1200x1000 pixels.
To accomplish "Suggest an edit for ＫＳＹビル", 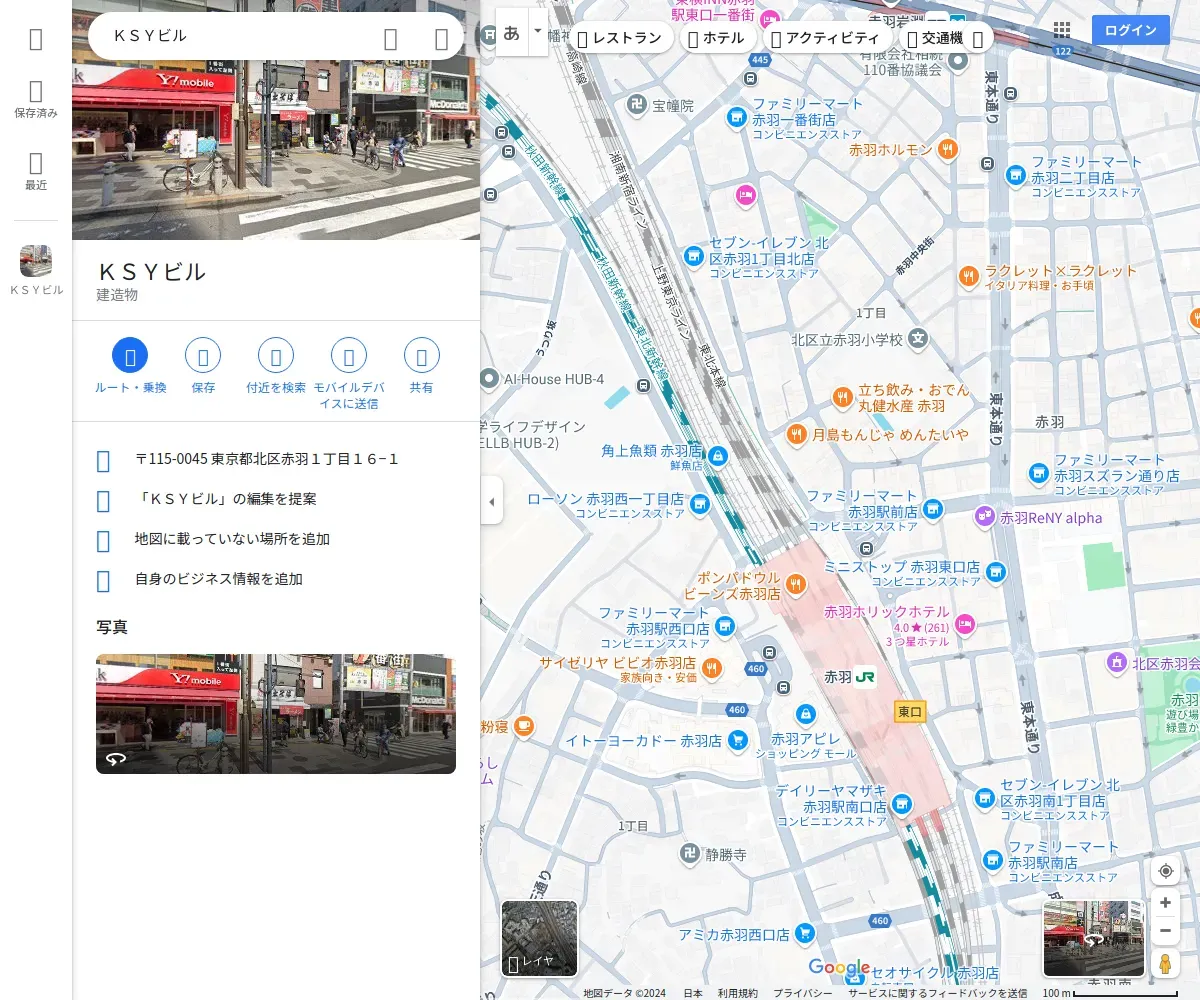I will pos(276,499).
